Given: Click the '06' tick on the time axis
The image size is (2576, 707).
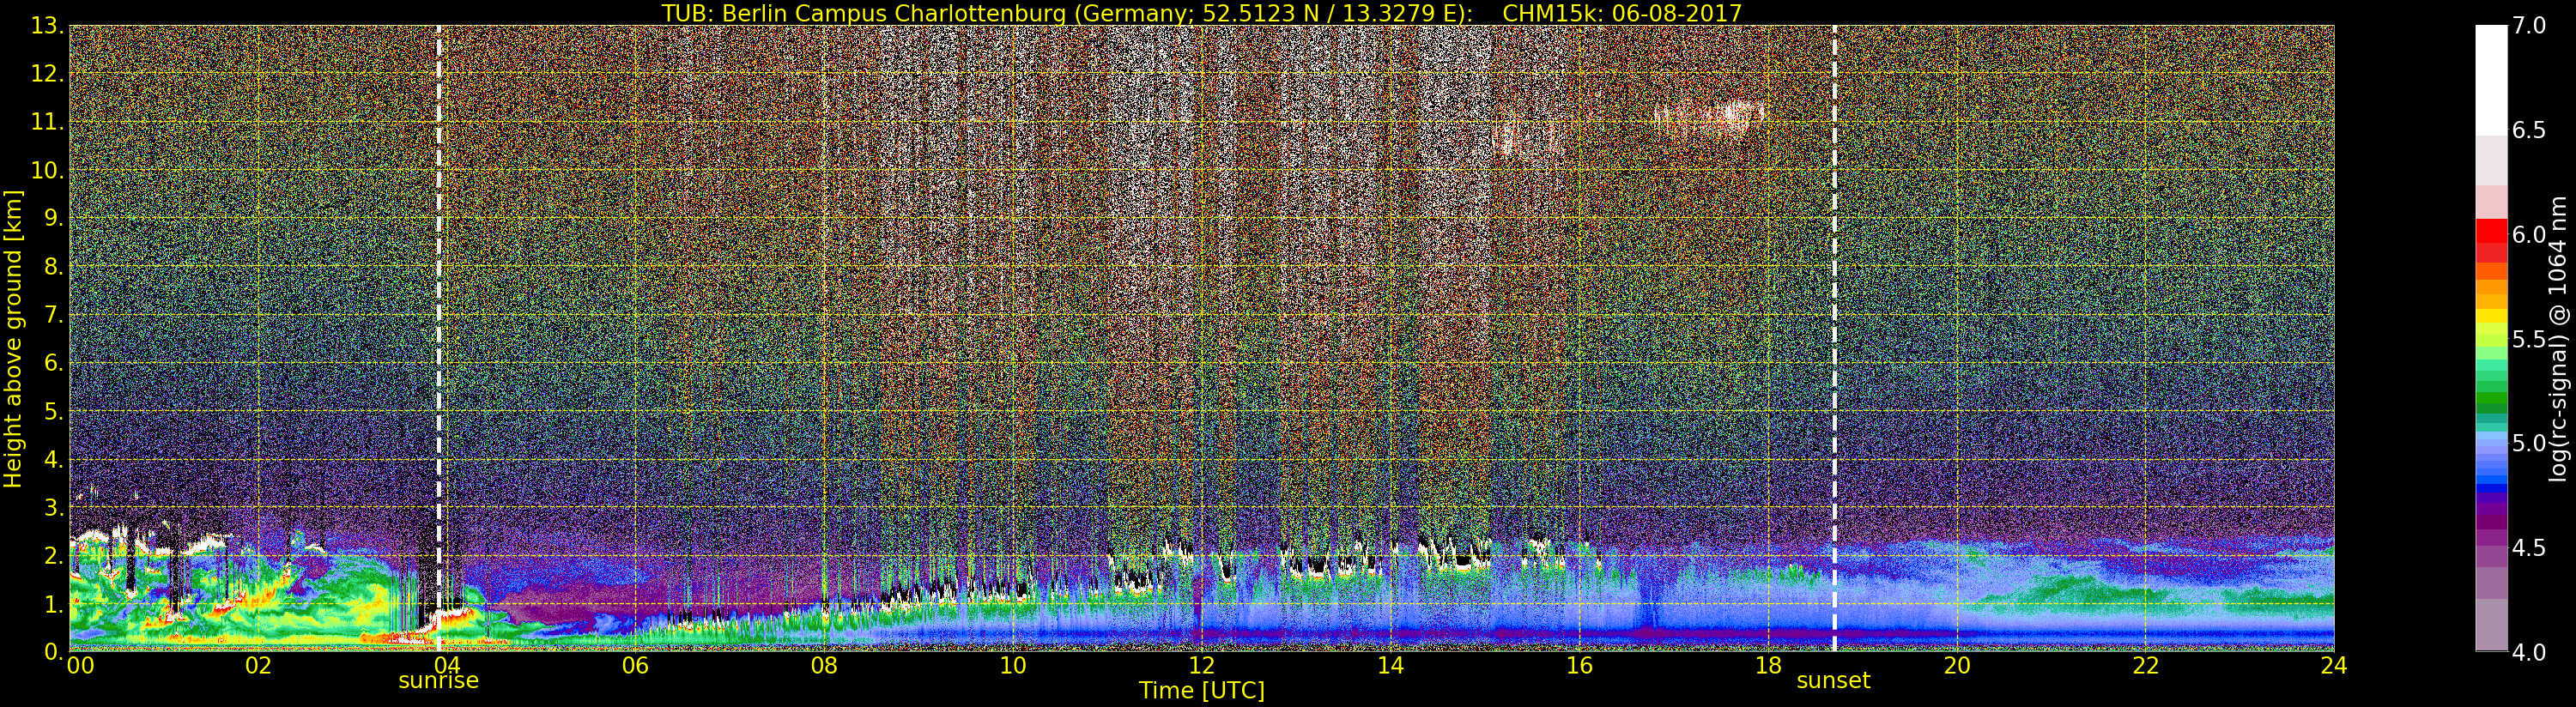Looking at the screenshot, I should coord(635,665).
